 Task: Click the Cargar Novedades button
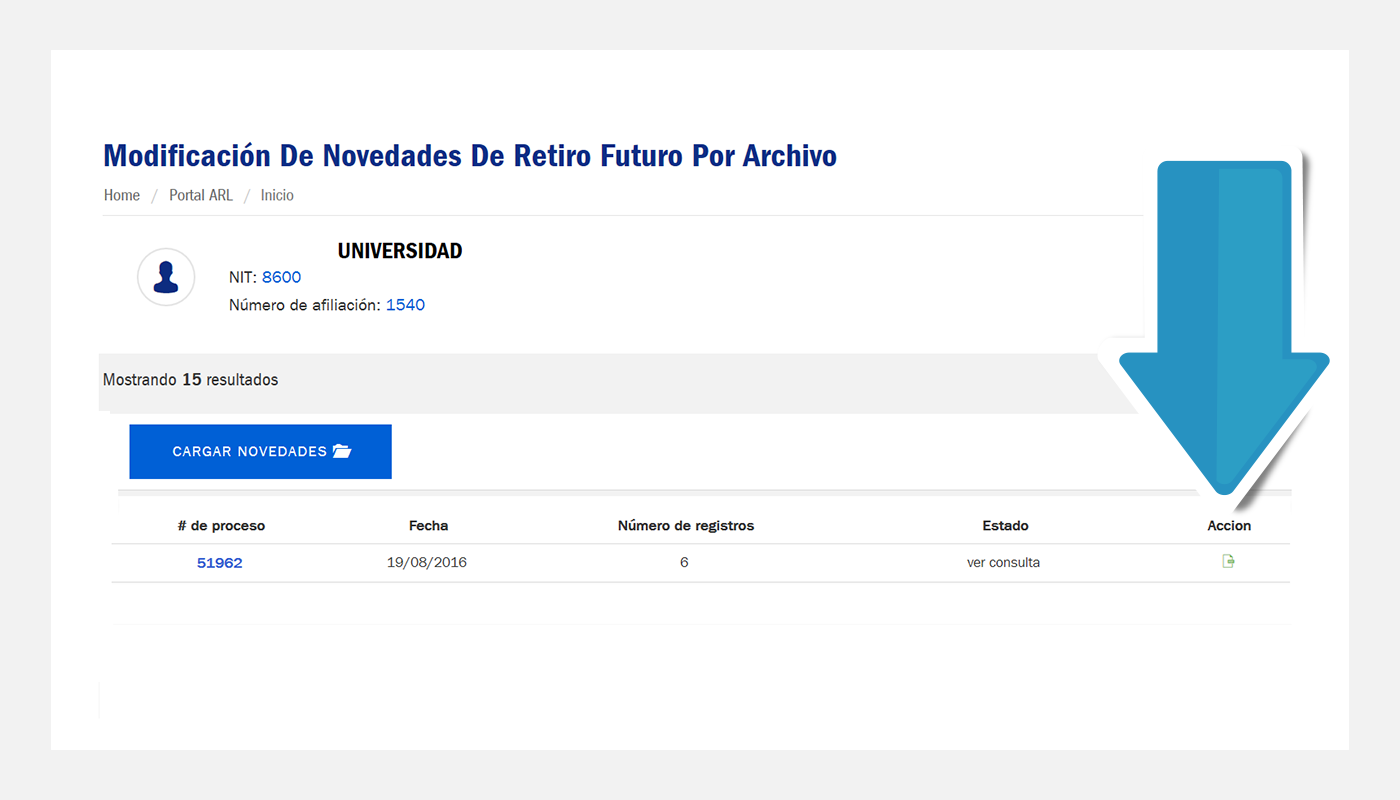click(x=260, y=451)
